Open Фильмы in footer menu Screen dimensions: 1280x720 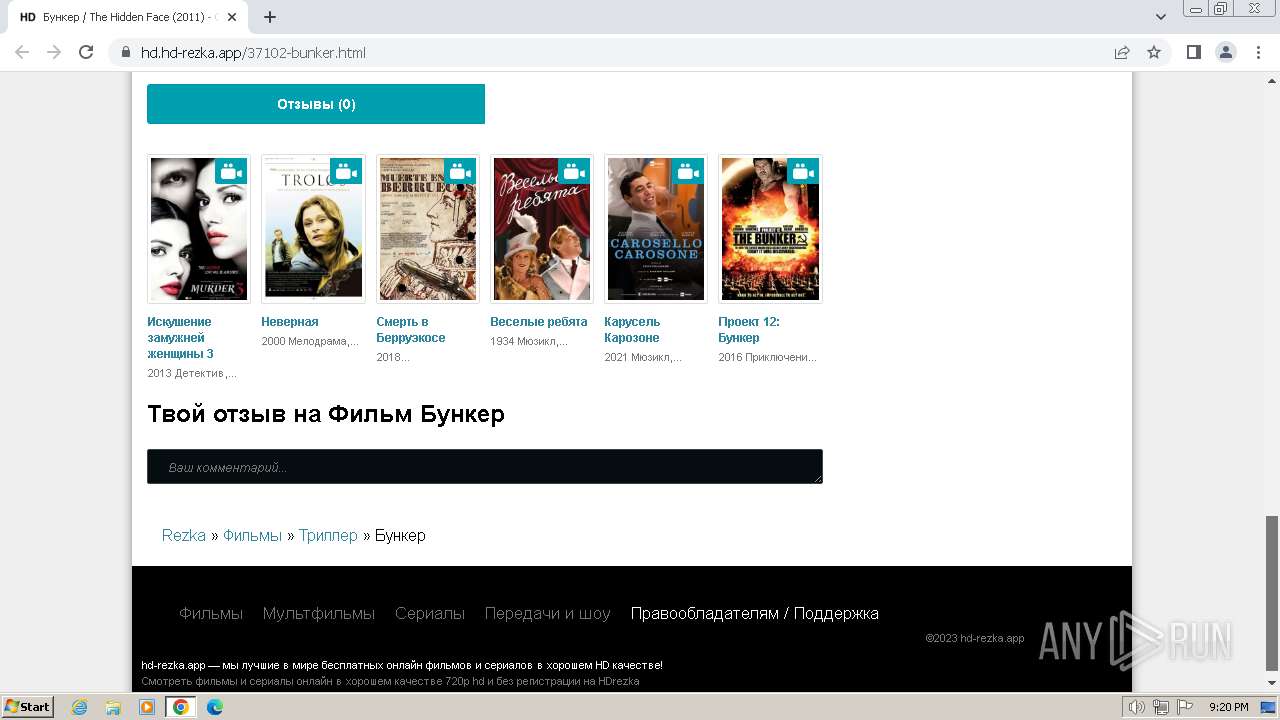pos(211,614)
